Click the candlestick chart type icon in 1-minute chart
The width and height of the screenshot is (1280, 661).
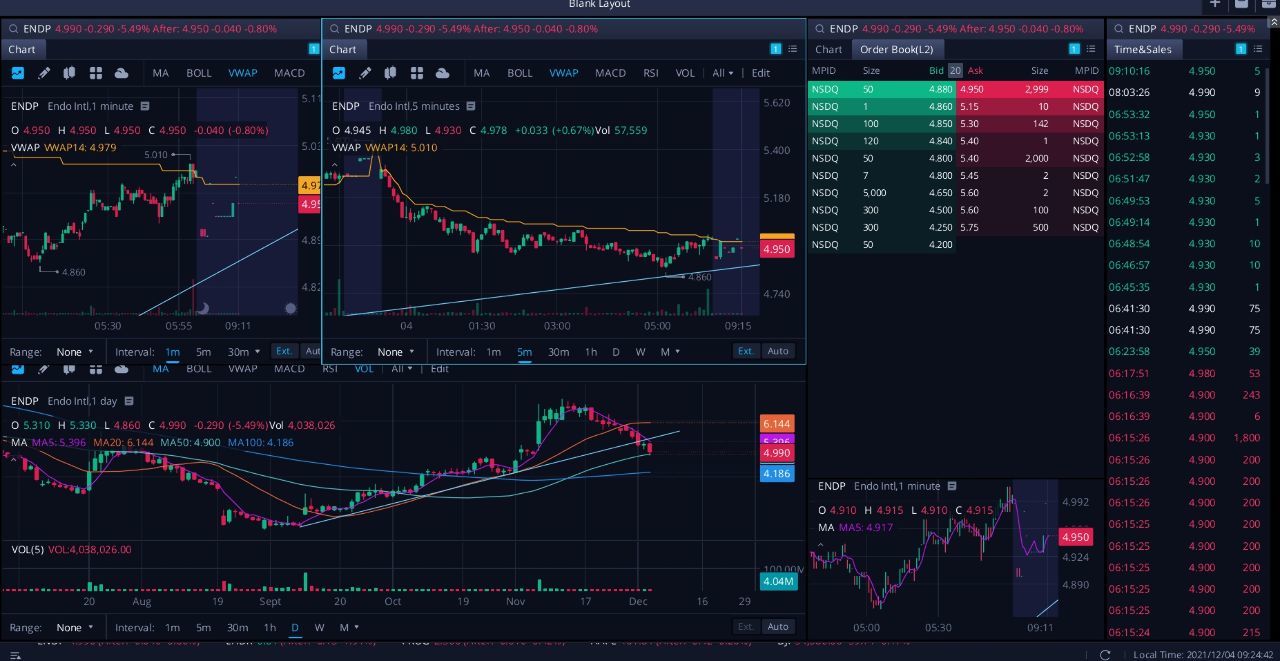point(69,73)
